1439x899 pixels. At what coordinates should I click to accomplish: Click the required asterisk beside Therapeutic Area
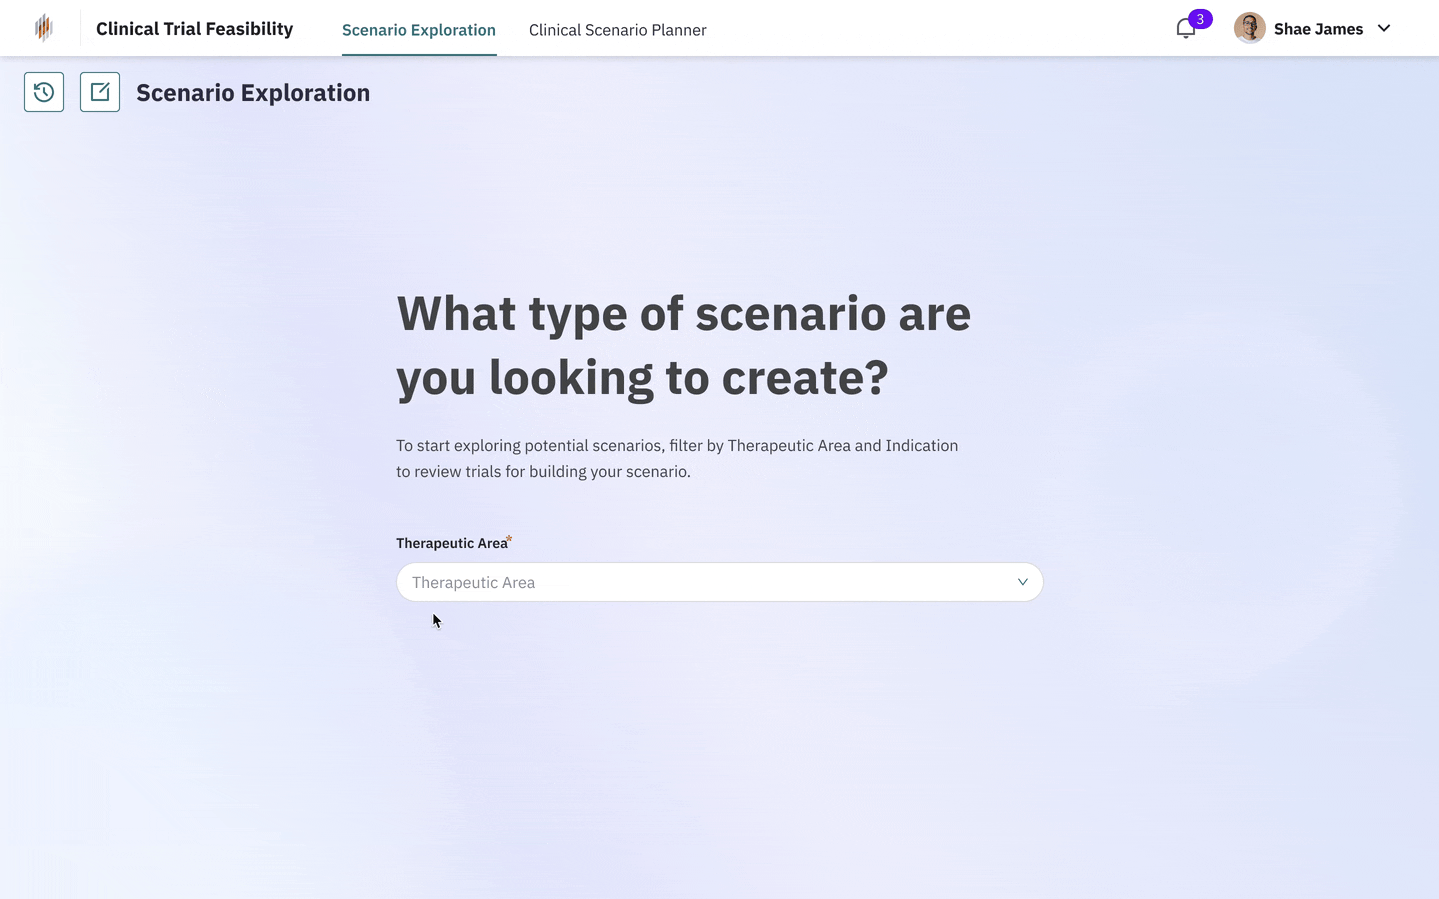[x=509, y=539]
